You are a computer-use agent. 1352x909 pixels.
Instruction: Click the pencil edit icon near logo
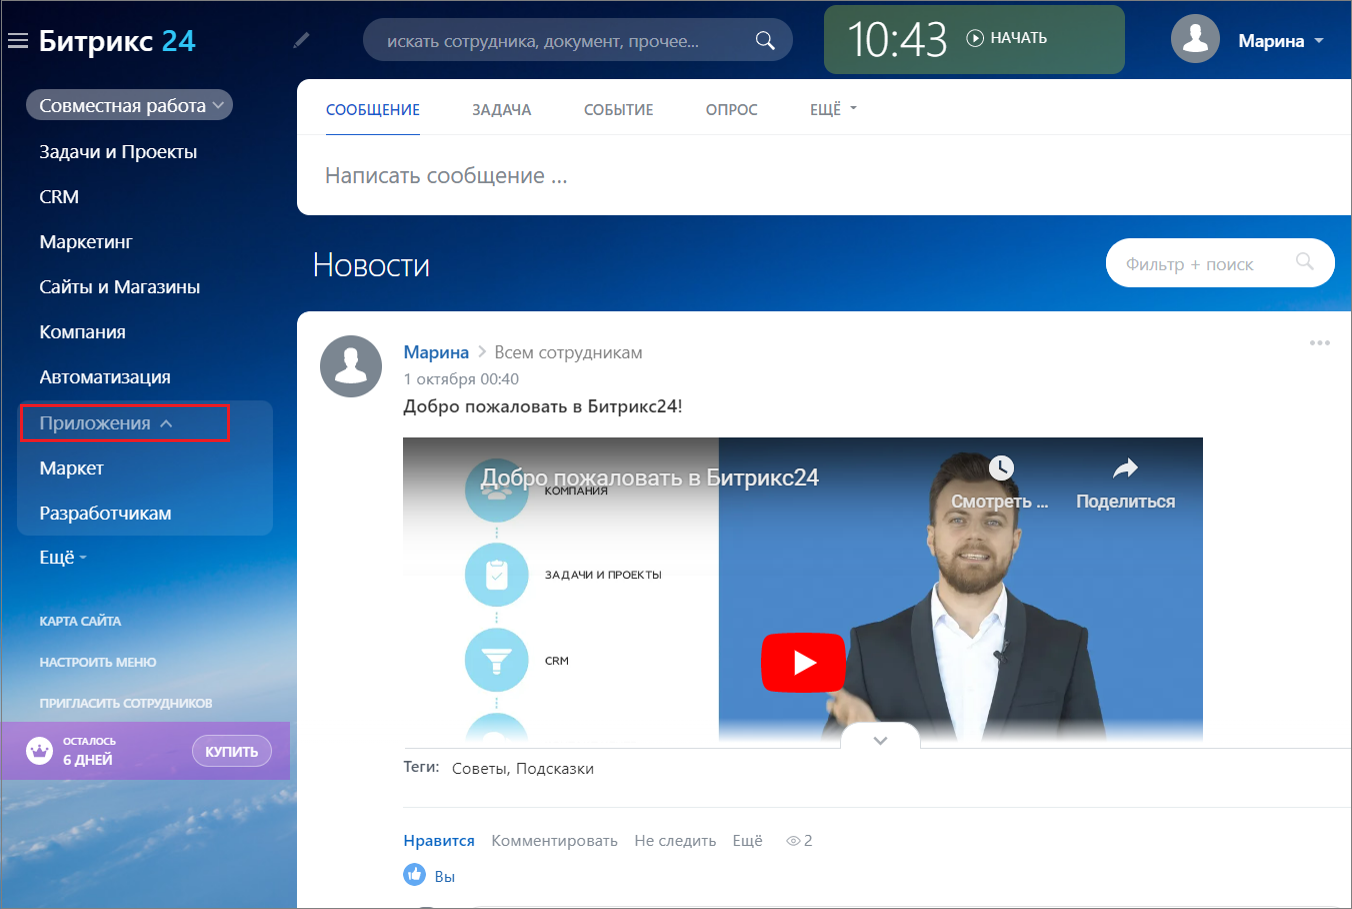point(301,40)
